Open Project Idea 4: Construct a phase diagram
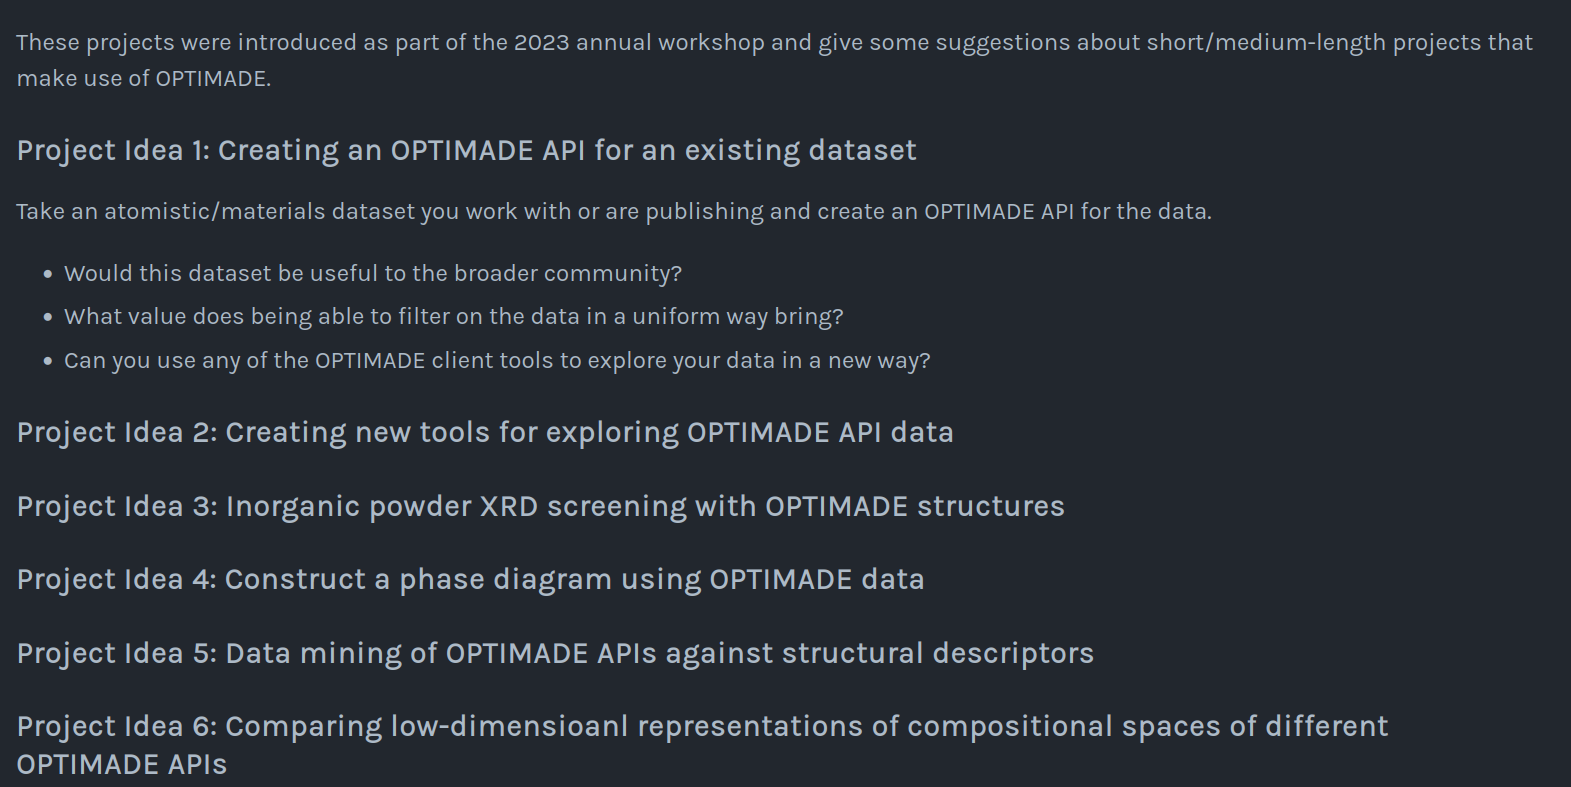Viewport: 1571px width, 787px height. [x=470, y=579]
